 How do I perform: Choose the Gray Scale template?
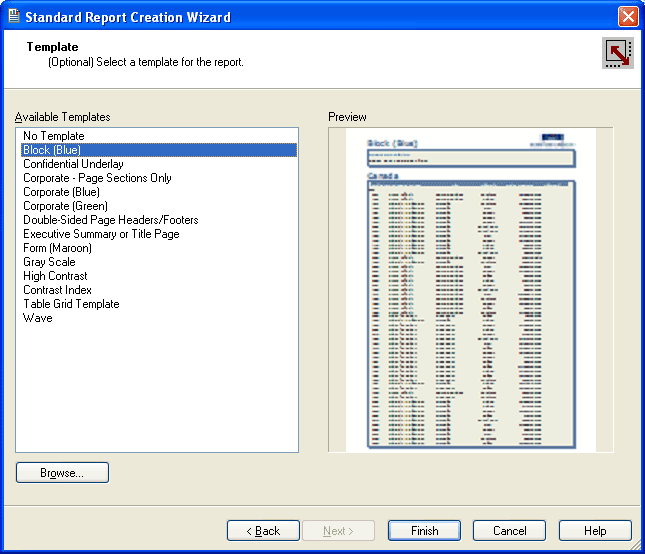coord(49,262)
